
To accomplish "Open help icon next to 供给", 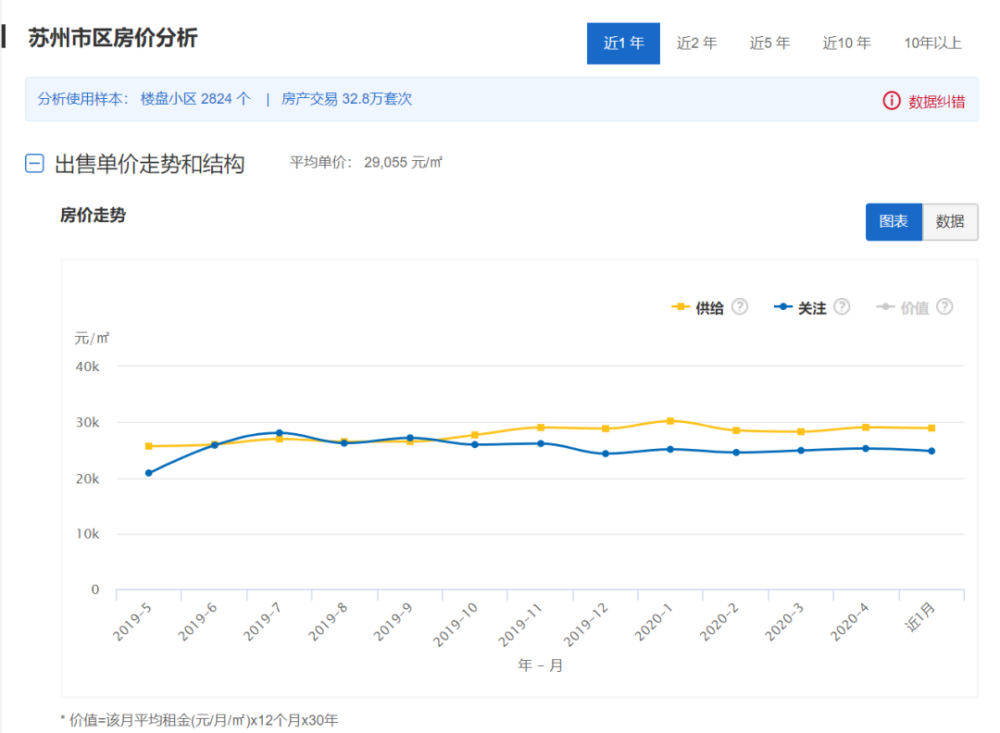I will (x=740, y=307).
